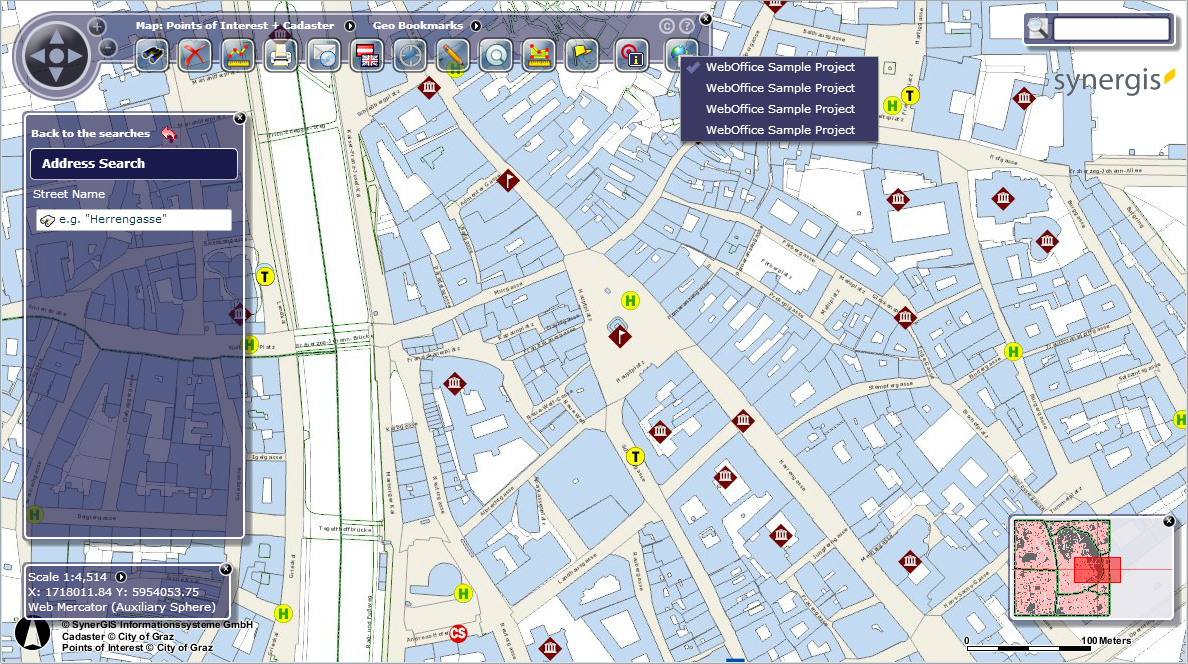Open the Geo Bookmarks dropdown arrow

(x=477, y=25)
